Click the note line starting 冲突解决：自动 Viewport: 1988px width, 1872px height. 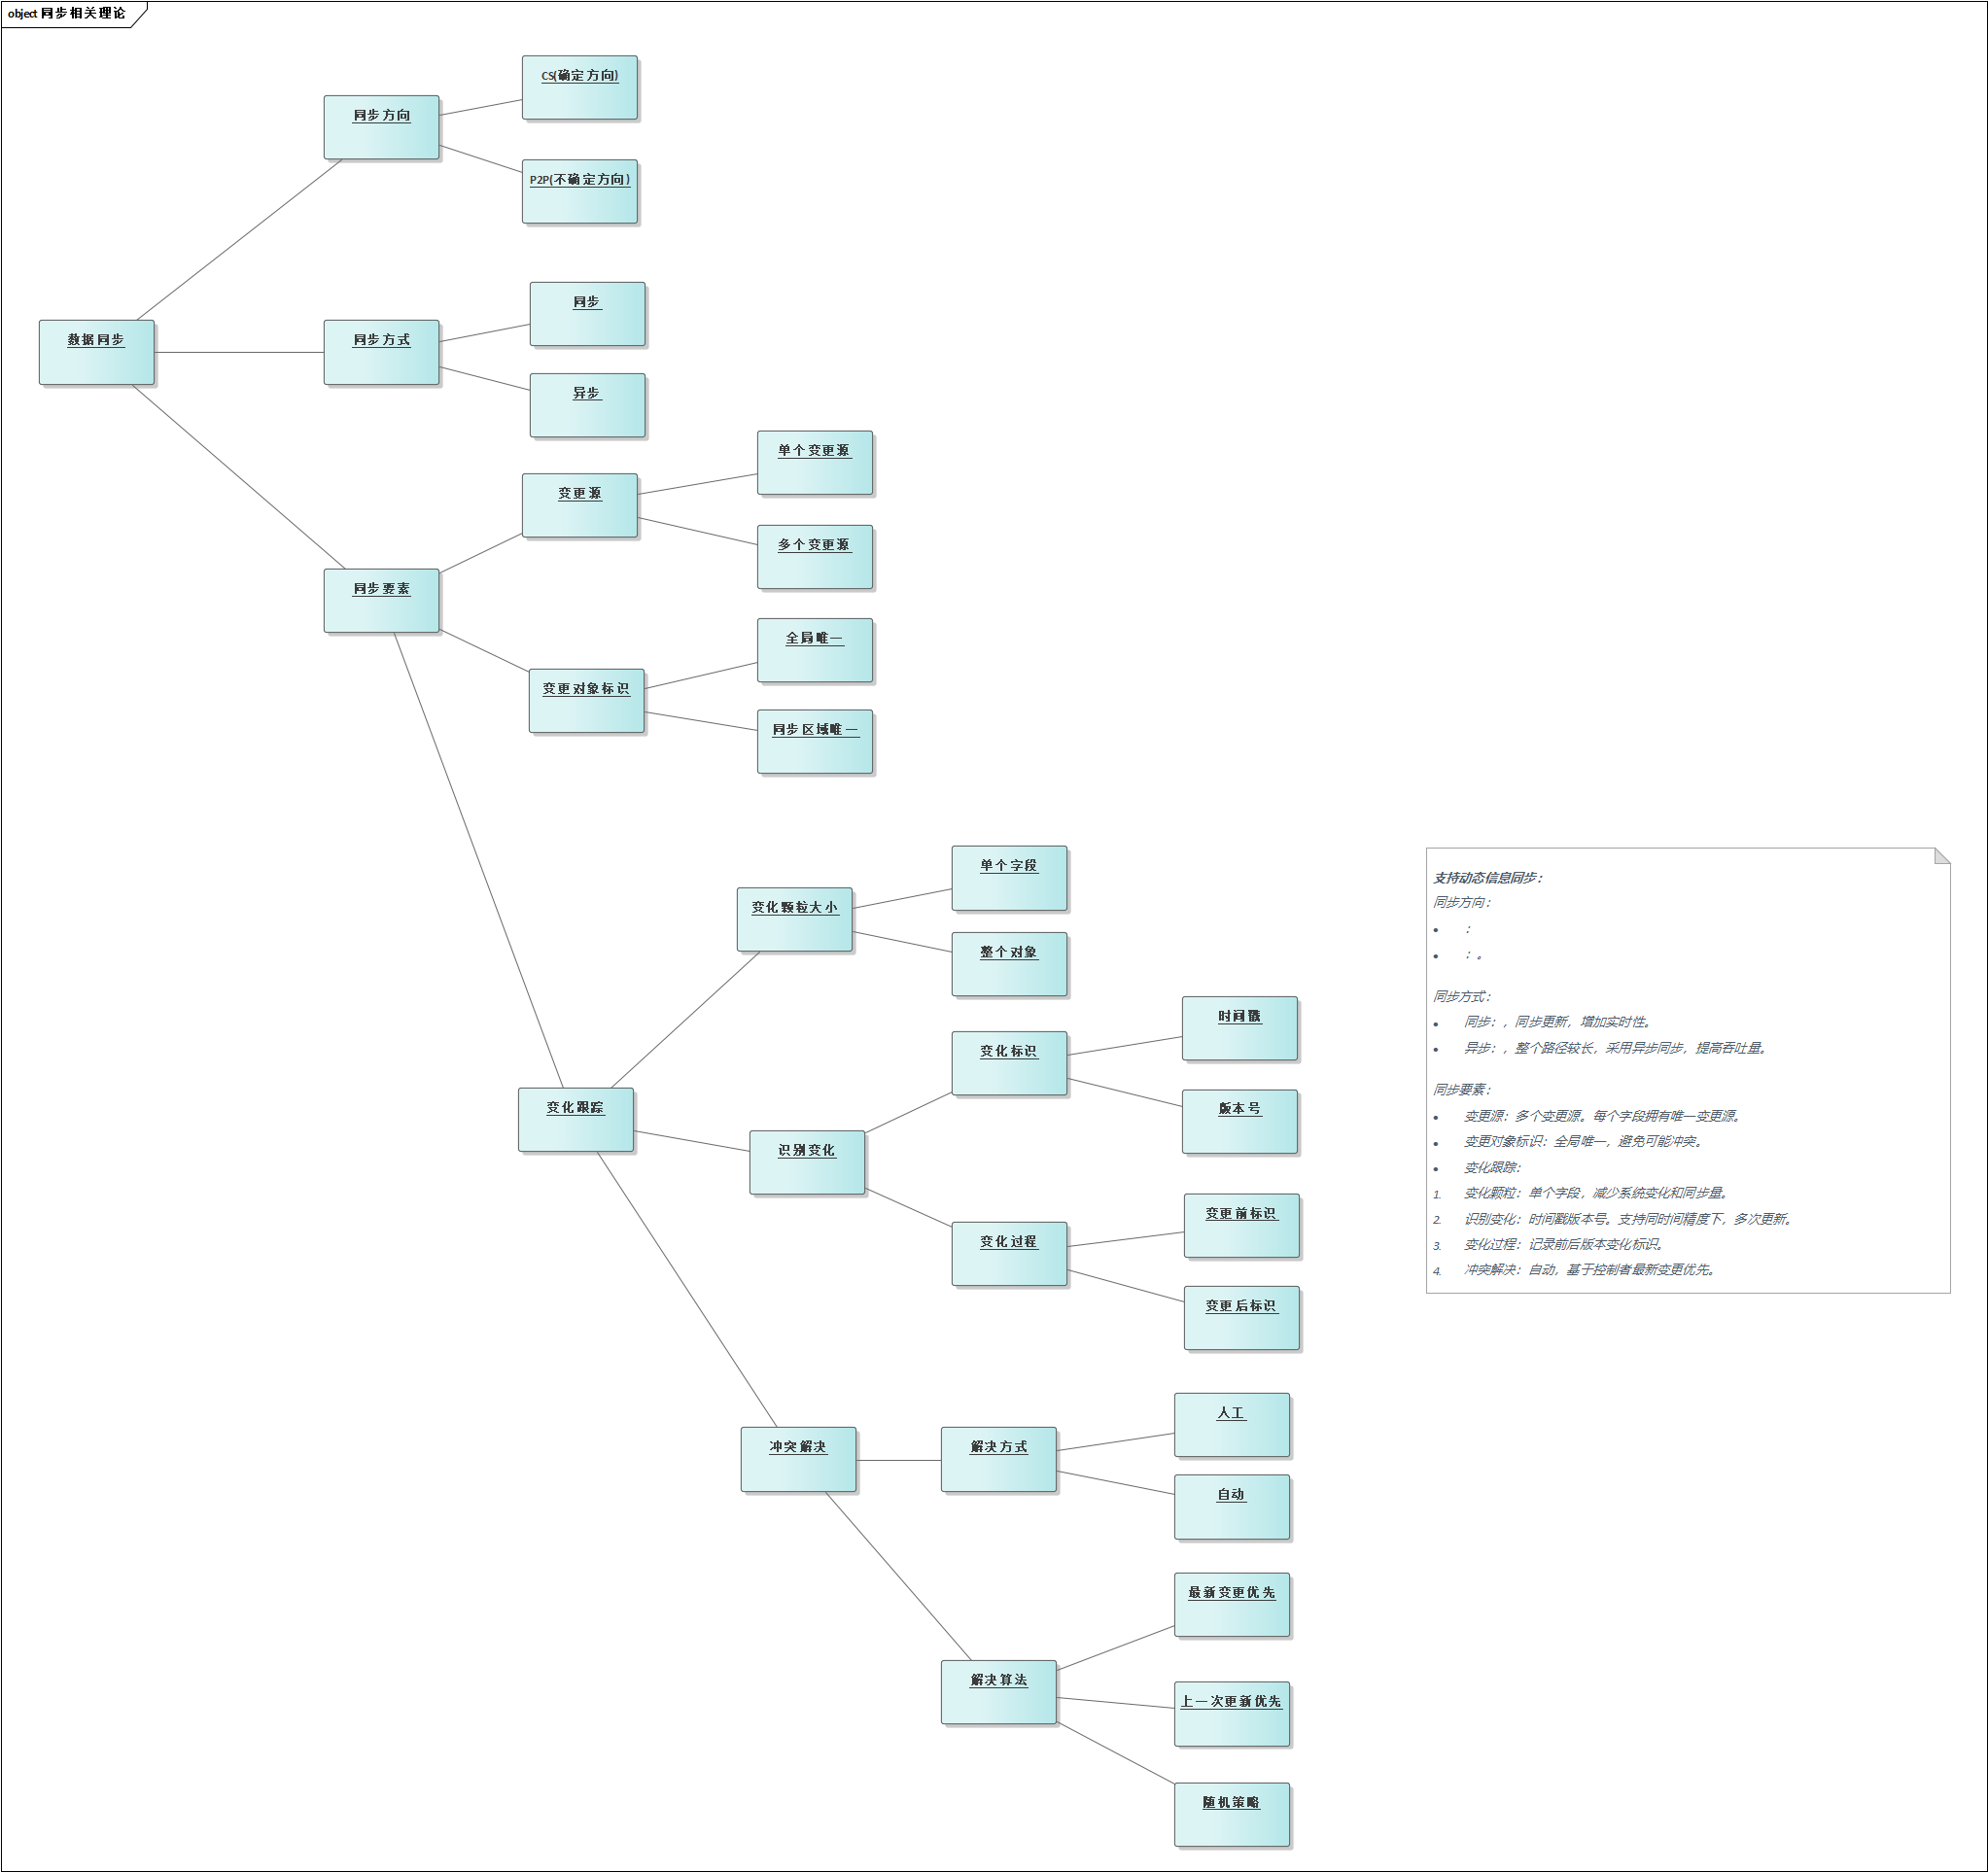click(1590, 1270)
